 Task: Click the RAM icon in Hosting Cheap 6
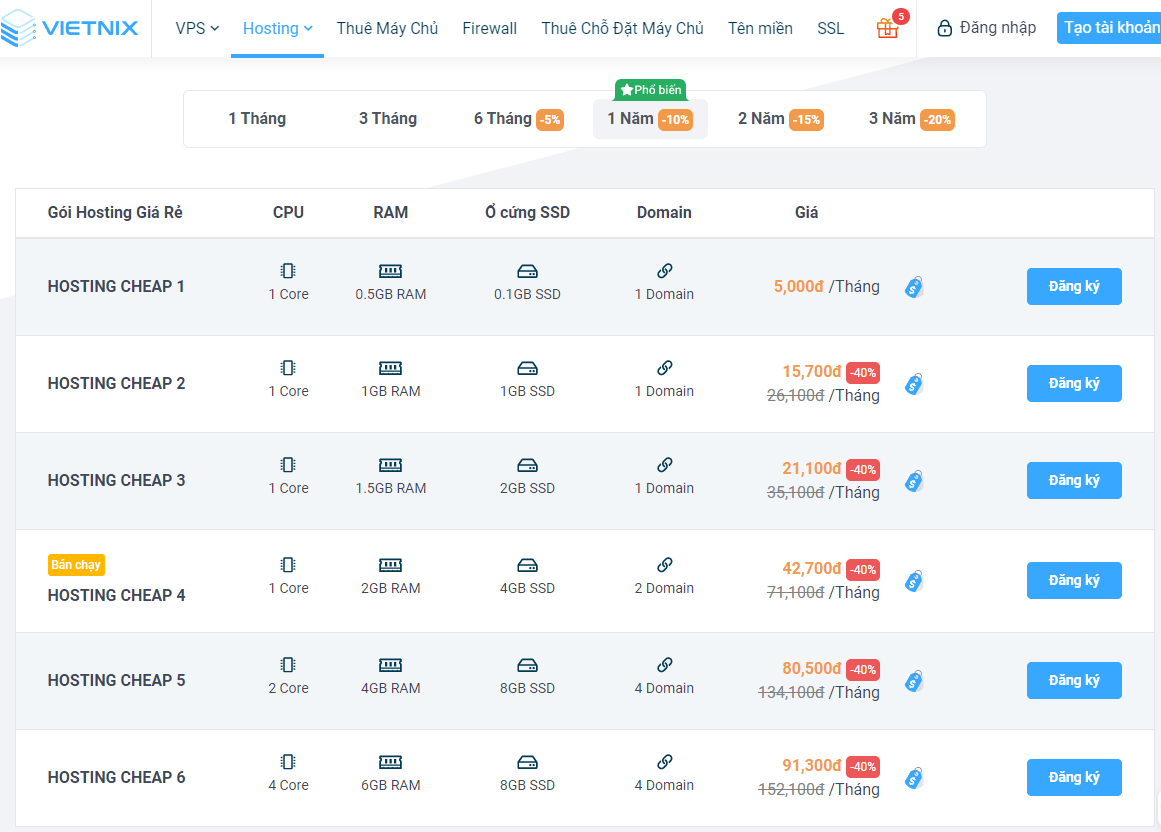coord(390,762)
